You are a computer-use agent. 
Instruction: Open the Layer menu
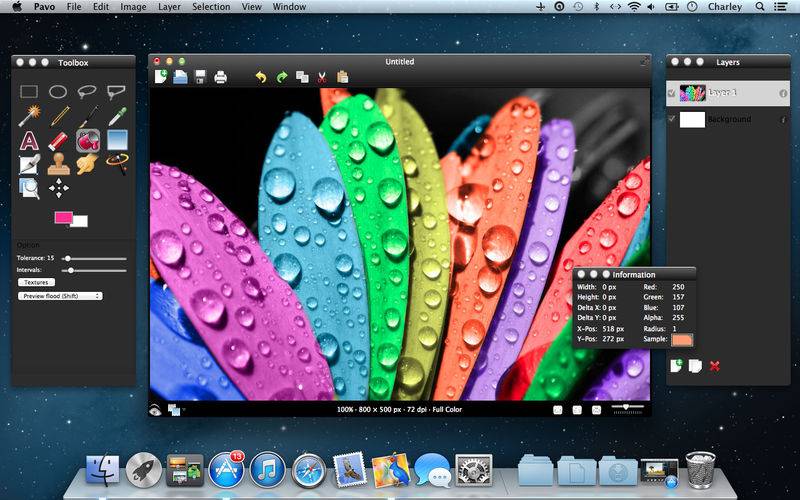169,7
